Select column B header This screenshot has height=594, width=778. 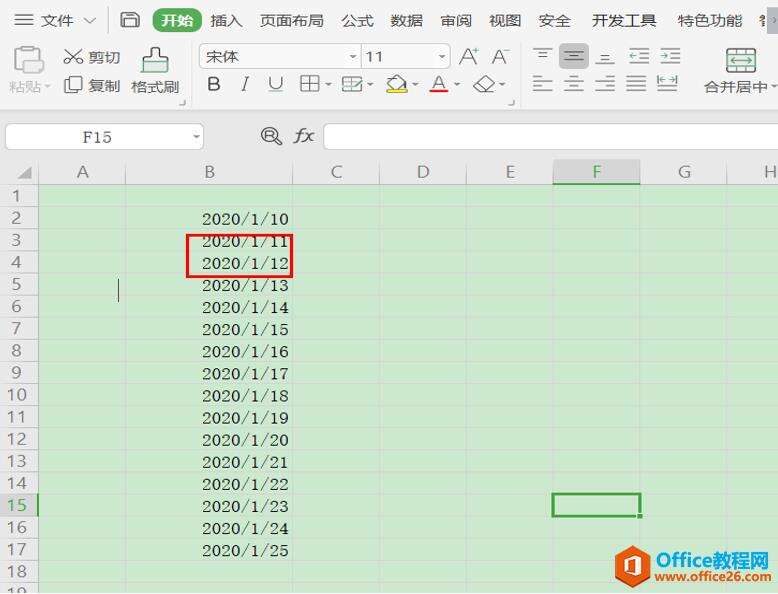tap(209, 172)
